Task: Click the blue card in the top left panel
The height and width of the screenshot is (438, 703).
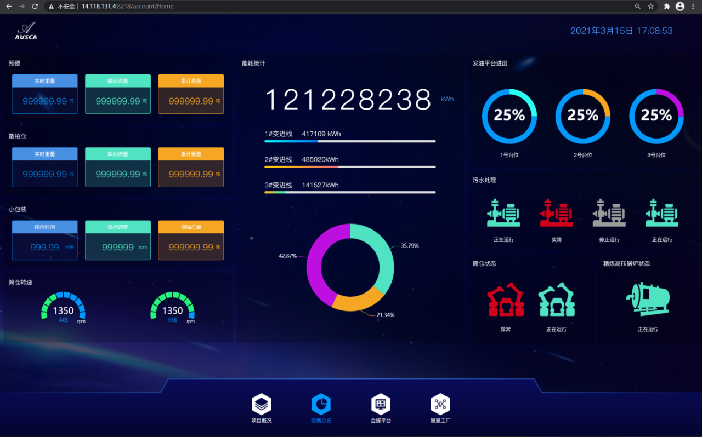Action: 45,94
